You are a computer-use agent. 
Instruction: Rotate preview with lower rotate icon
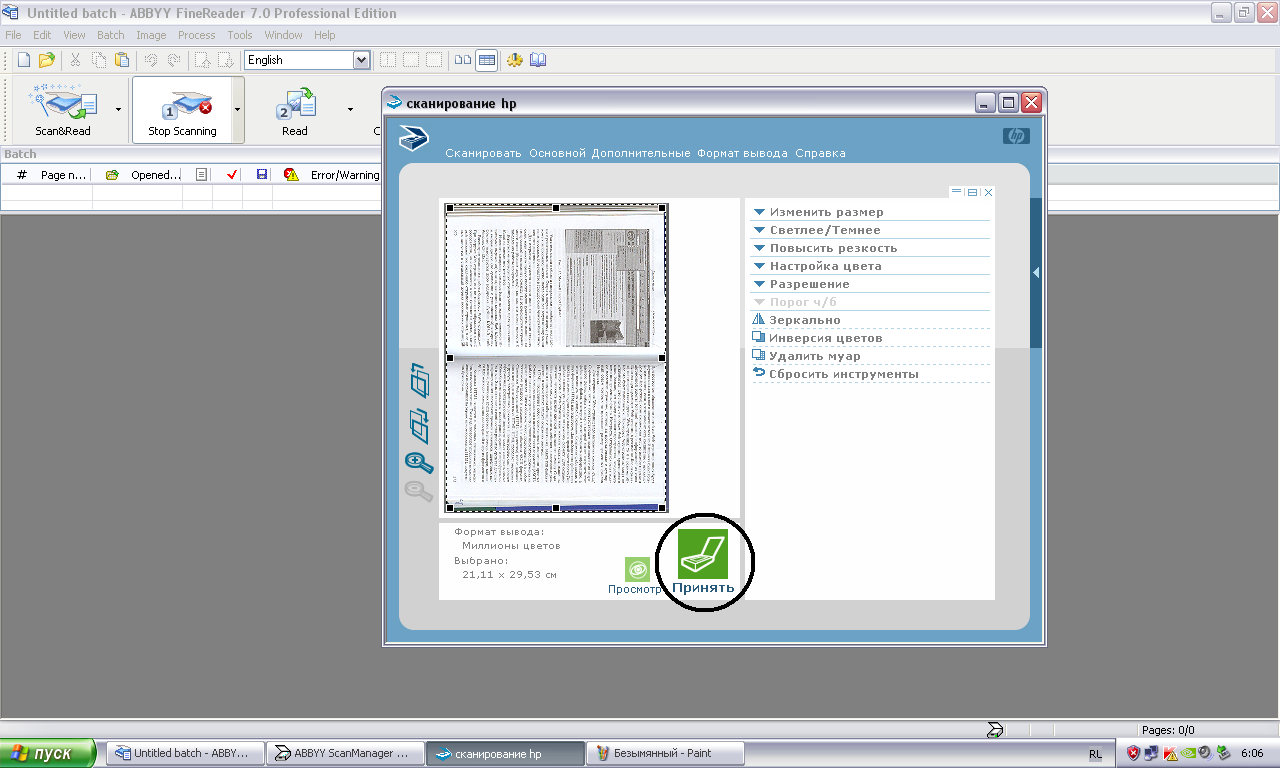tap(419, 425)
